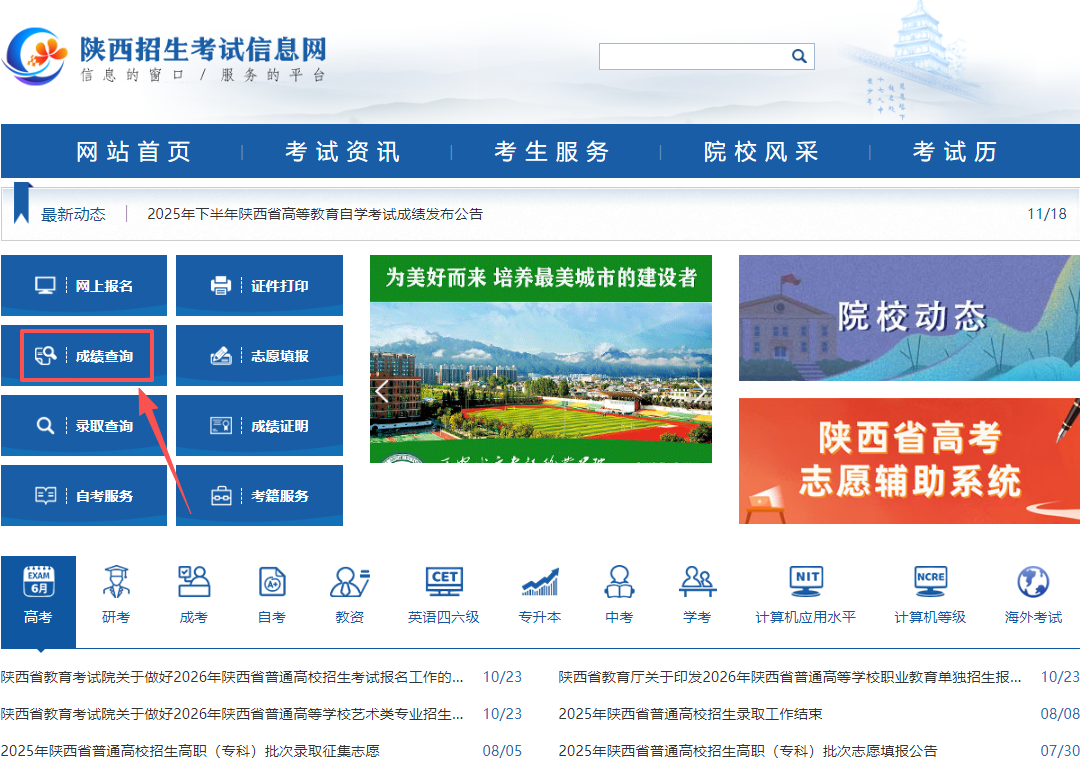Click the 成绩查询 button

86,356
